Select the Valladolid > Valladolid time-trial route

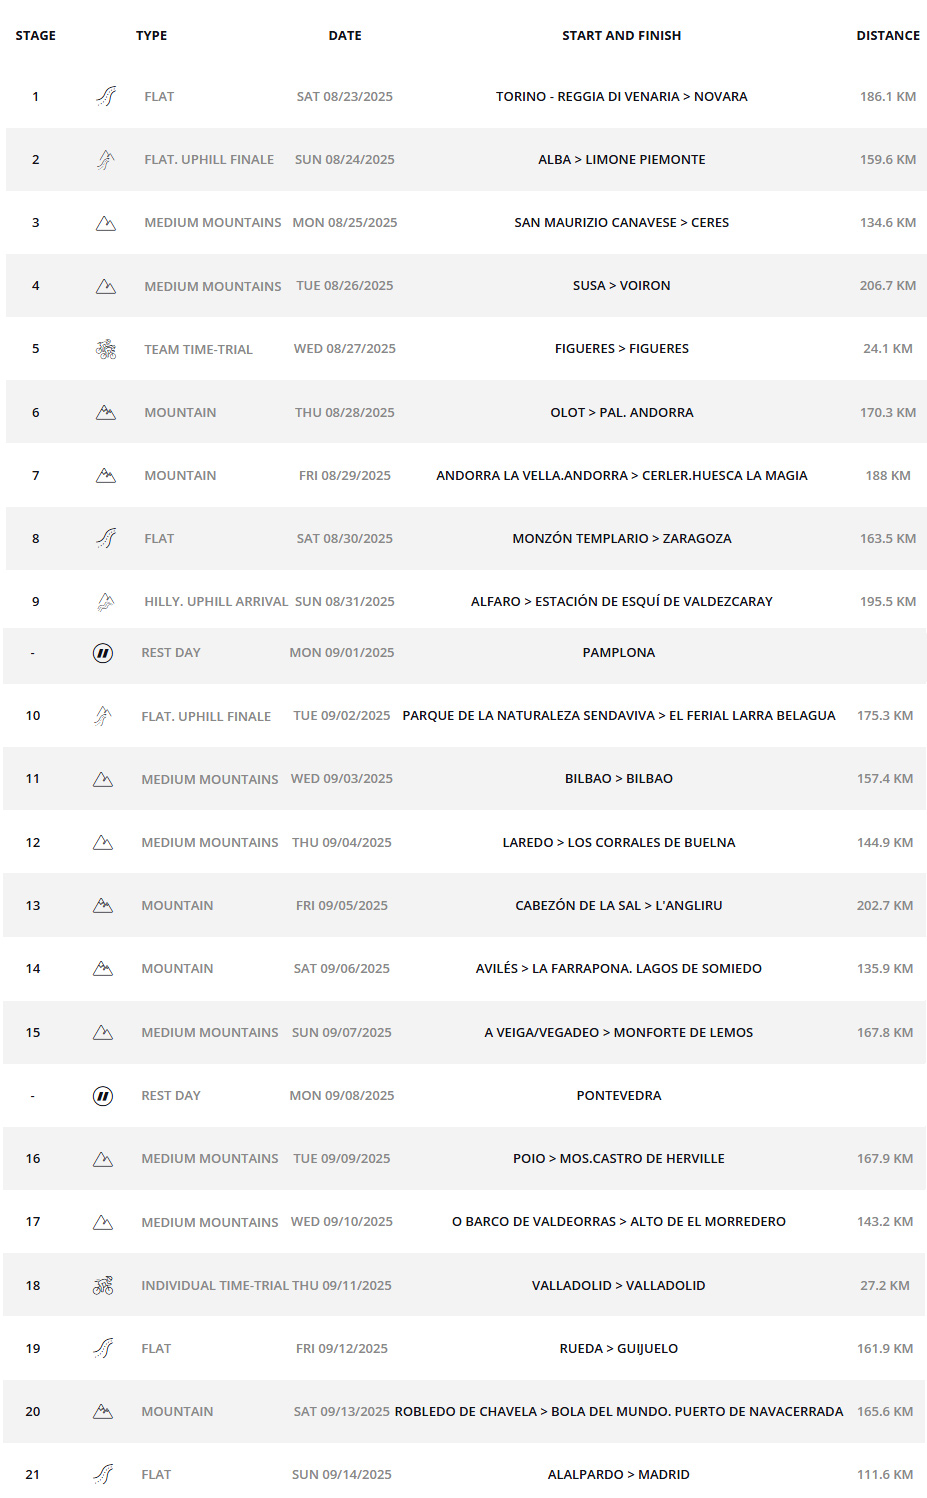(x=619, y=1285)
